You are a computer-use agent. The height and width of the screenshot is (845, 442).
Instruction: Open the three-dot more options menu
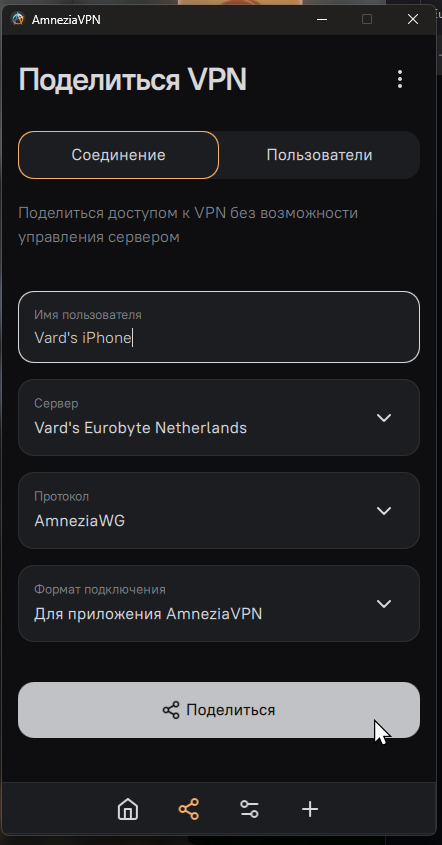(399, 79)
